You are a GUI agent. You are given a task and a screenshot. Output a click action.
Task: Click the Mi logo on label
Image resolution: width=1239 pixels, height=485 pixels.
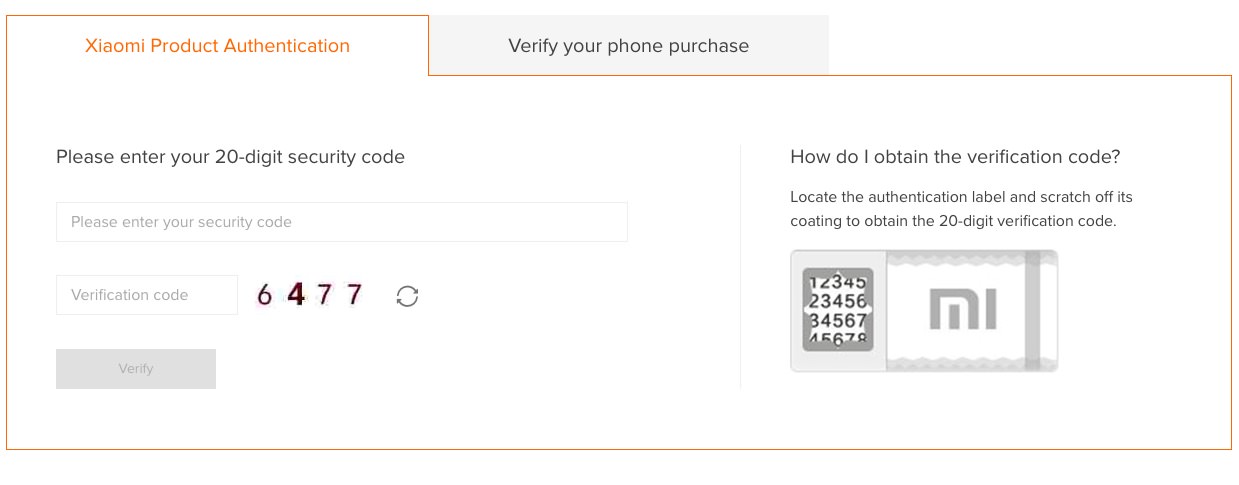tap(962, 310)
